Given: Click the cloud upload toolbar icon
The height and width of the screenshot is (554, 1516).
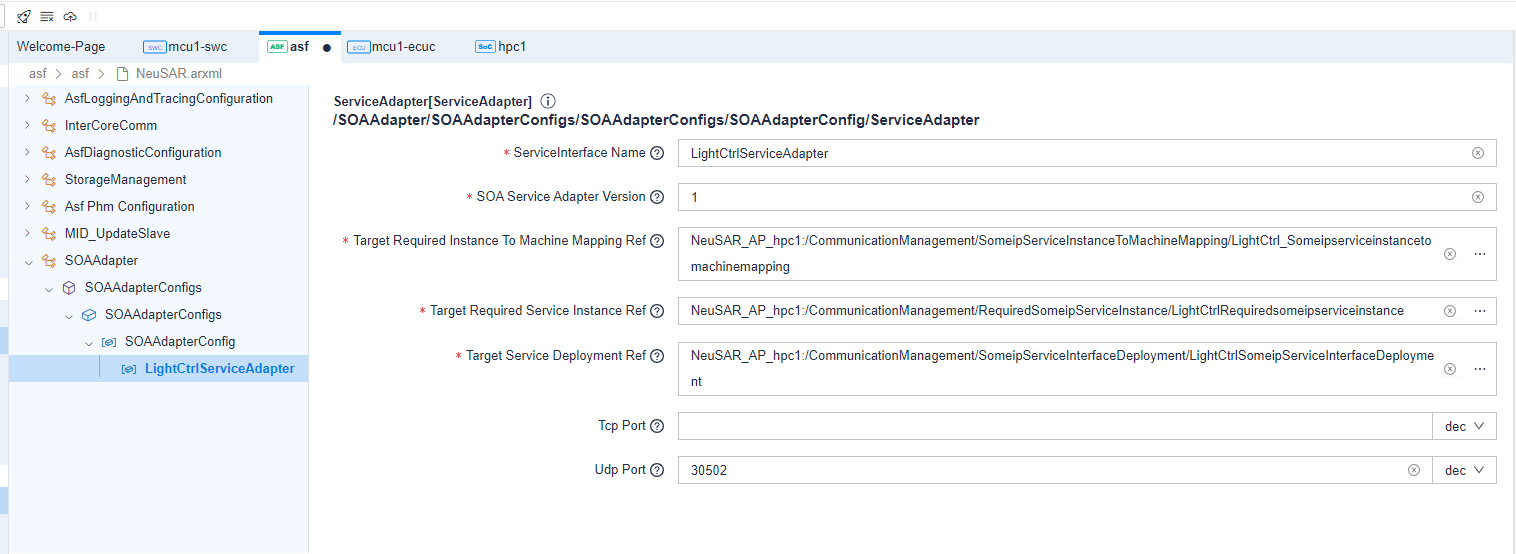Looking at the screenshot, I should (x=70, y=17).
